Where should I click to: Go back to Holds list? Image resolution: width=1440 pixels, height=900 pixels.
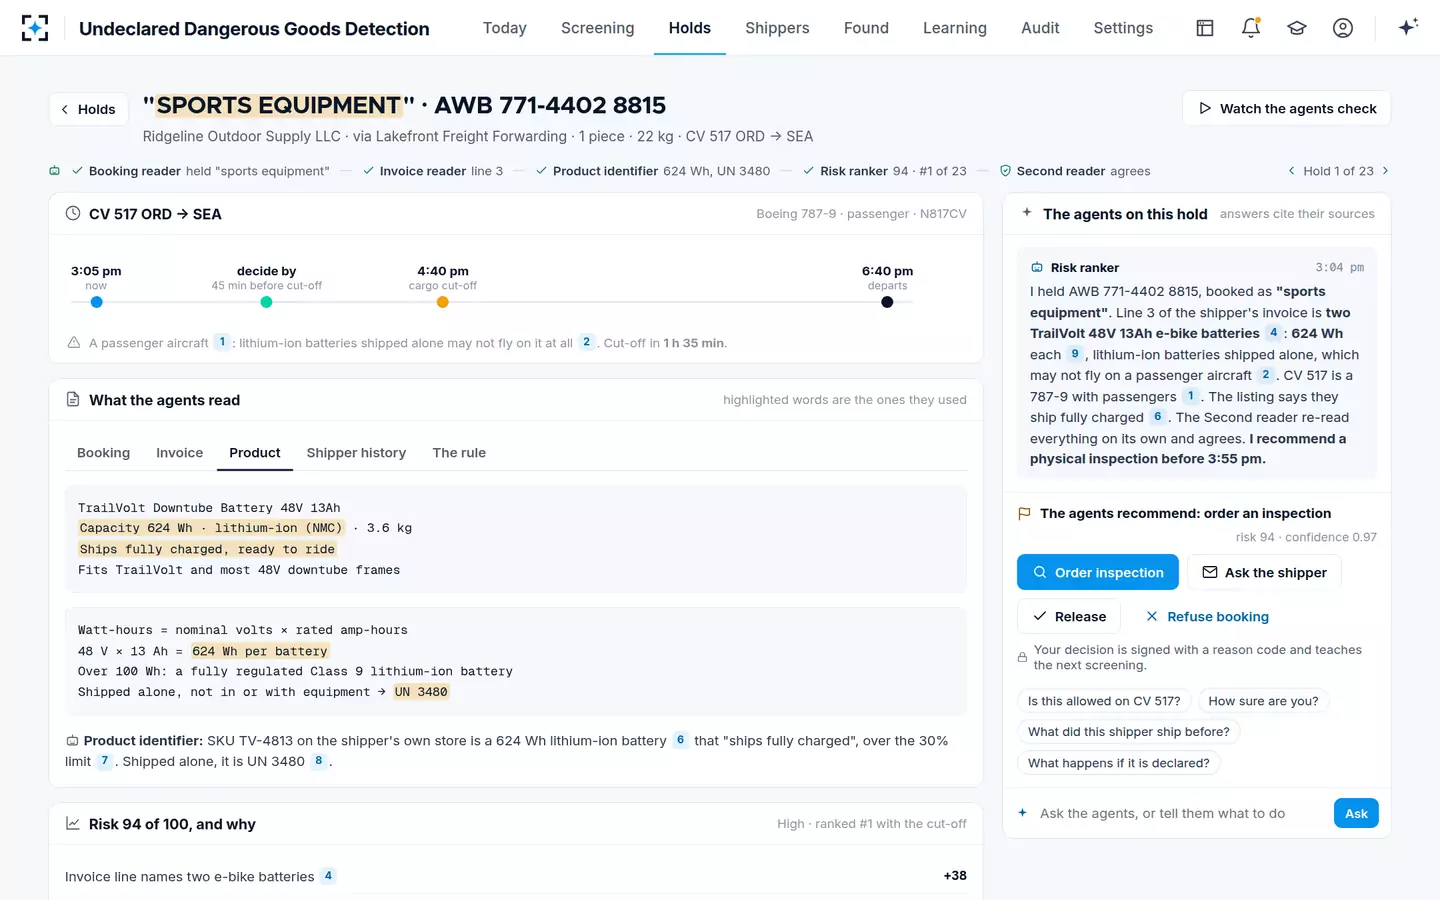pos(89,109)
